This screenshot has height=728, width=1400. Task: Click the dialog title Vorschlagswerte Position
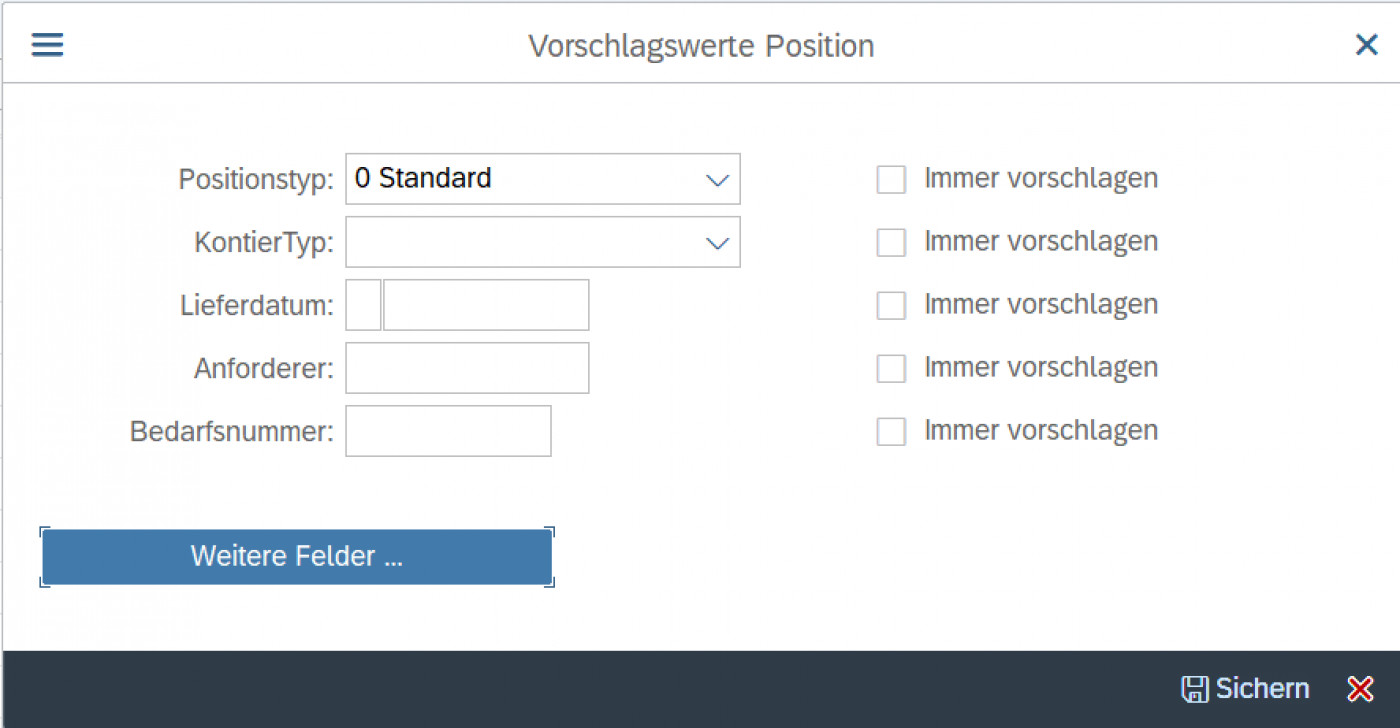coord(700,46)
